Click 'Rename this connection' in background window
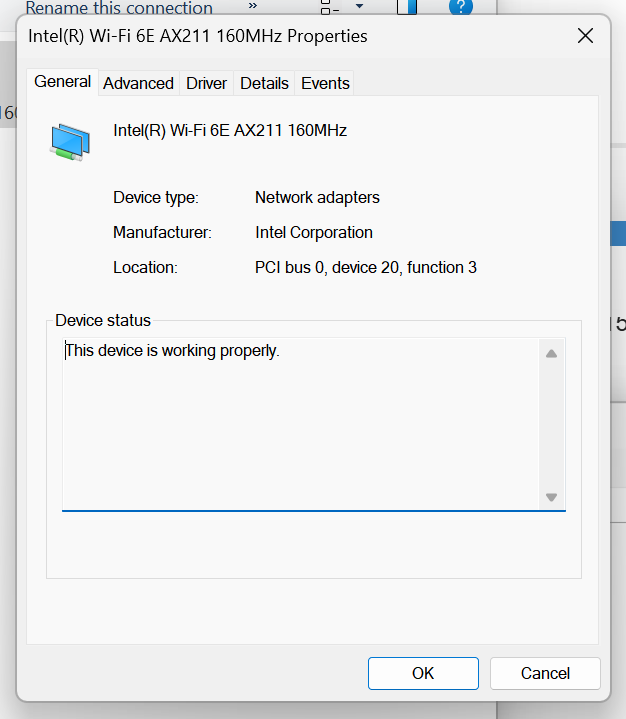 (119, 8)
